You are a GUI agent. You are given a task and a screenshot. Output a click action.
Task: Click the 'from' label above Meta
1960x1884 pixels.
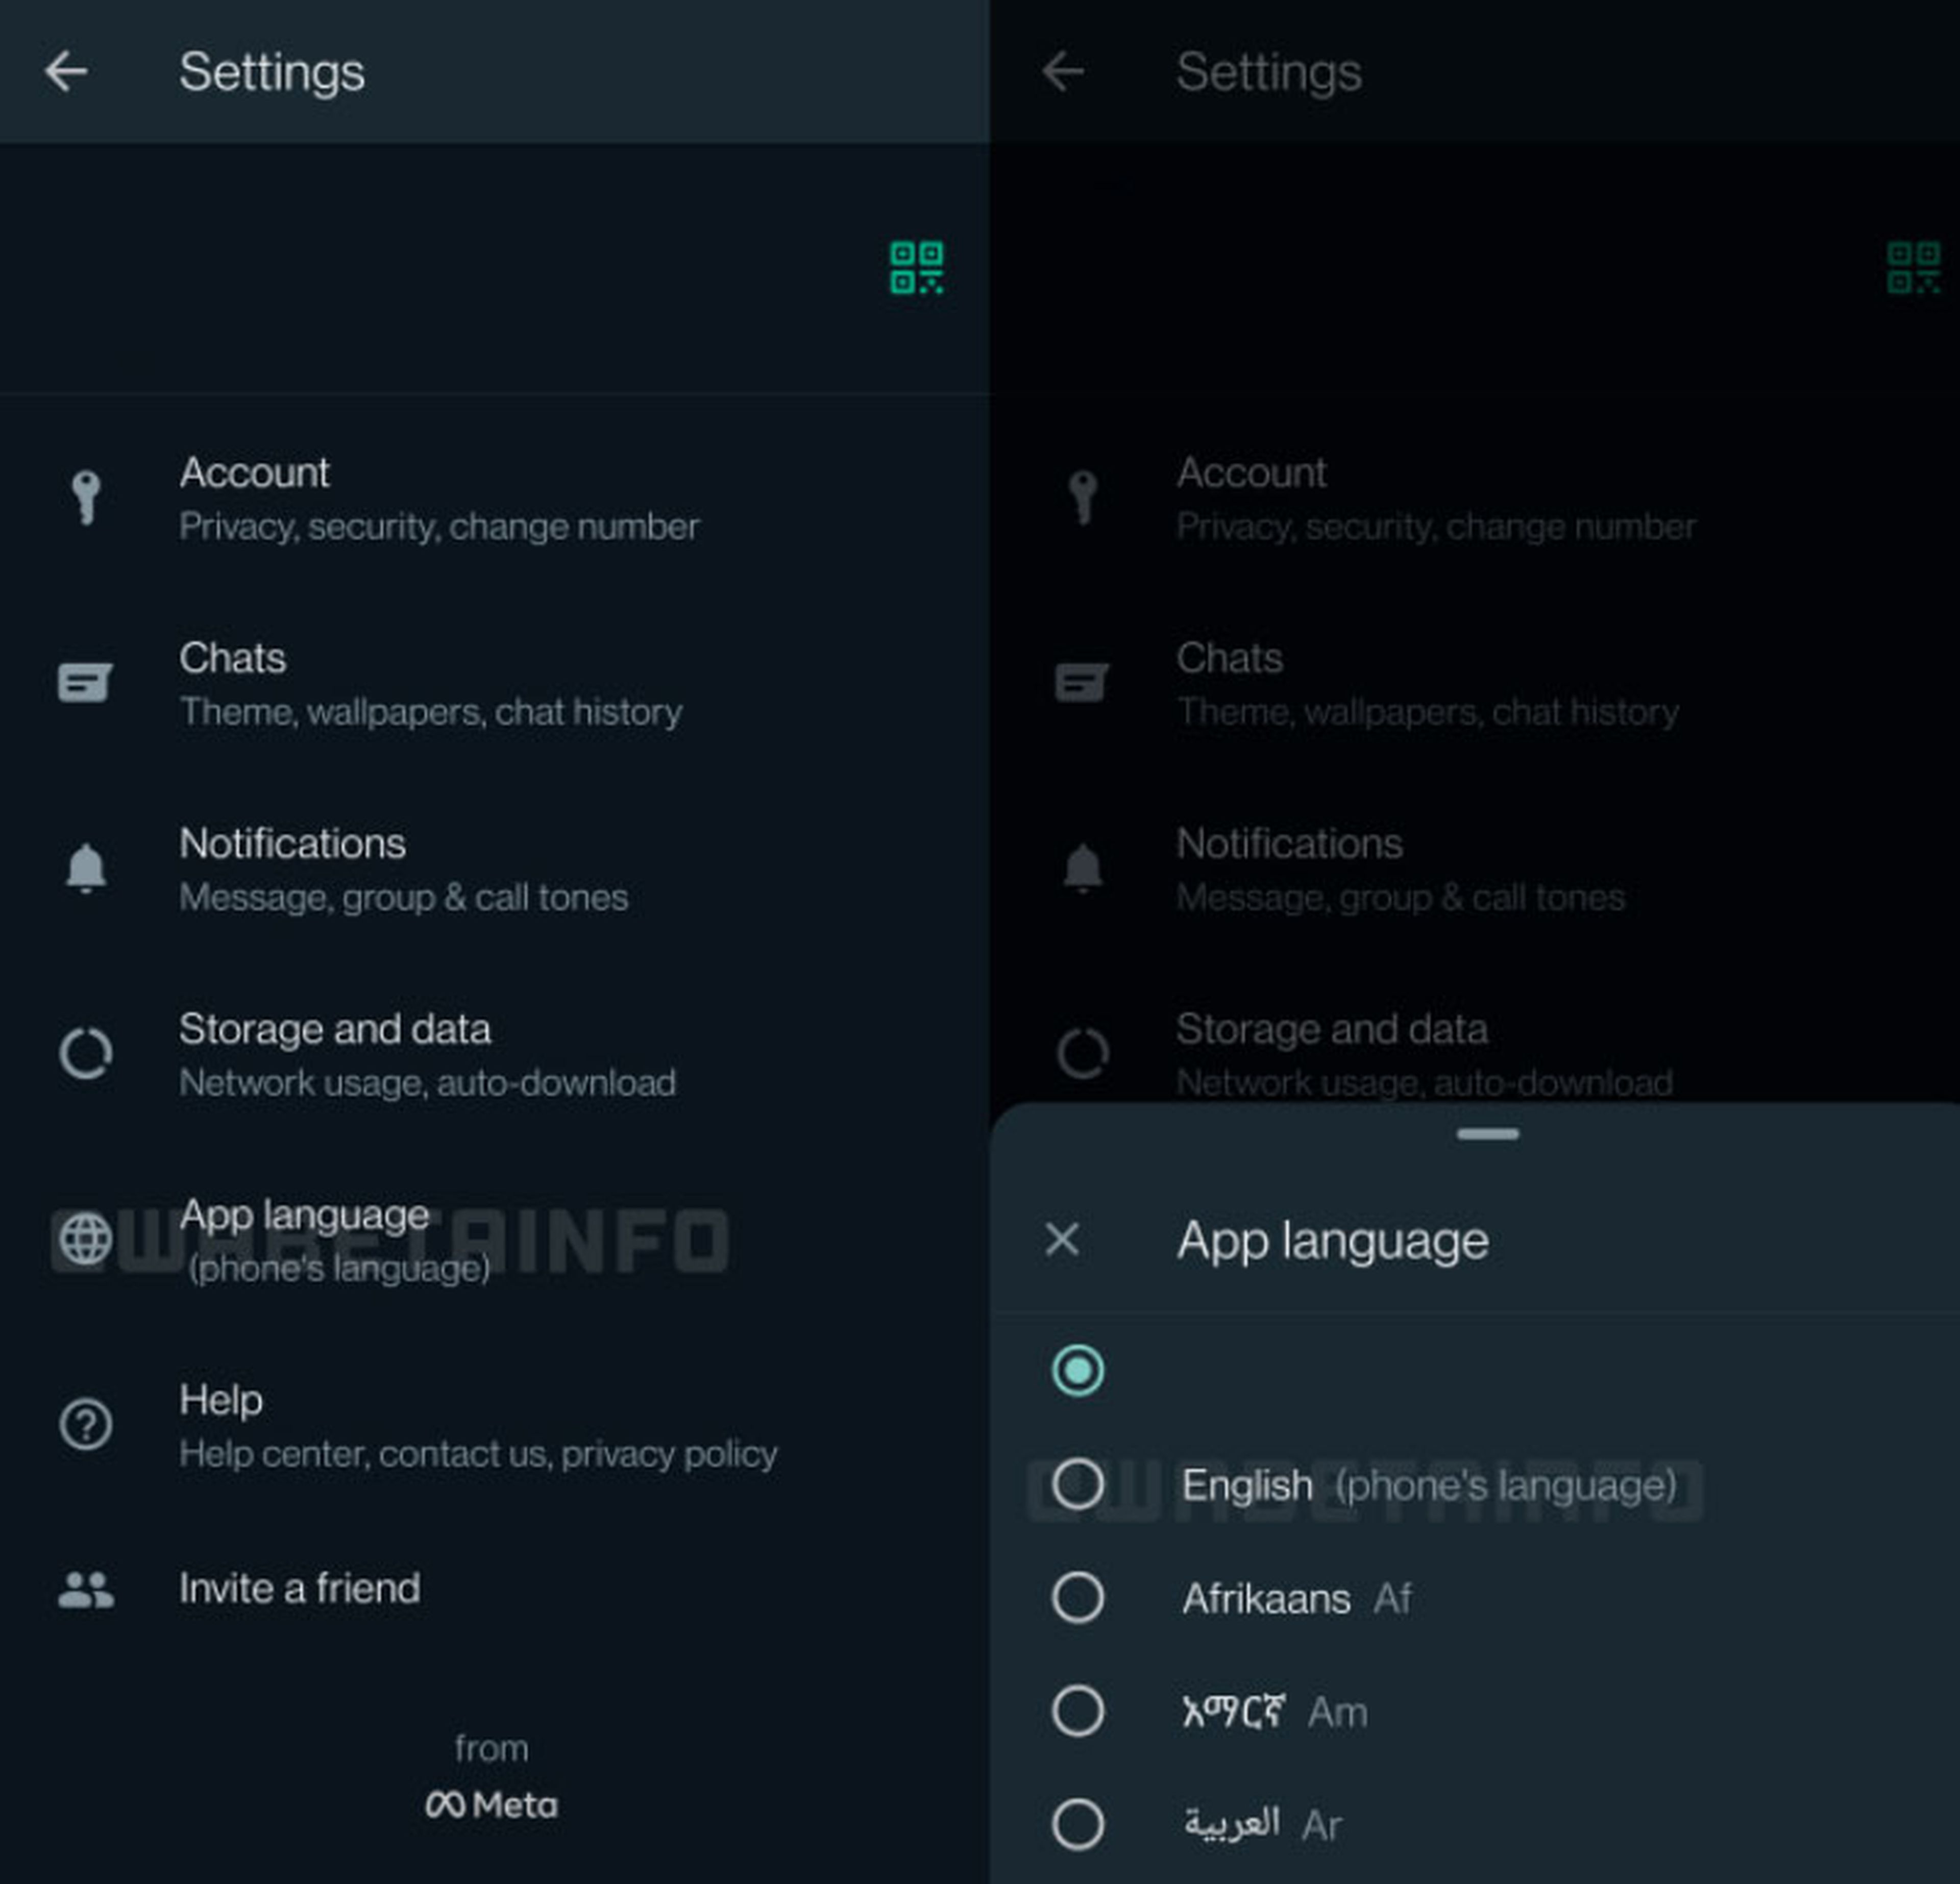coord(491,1748)
